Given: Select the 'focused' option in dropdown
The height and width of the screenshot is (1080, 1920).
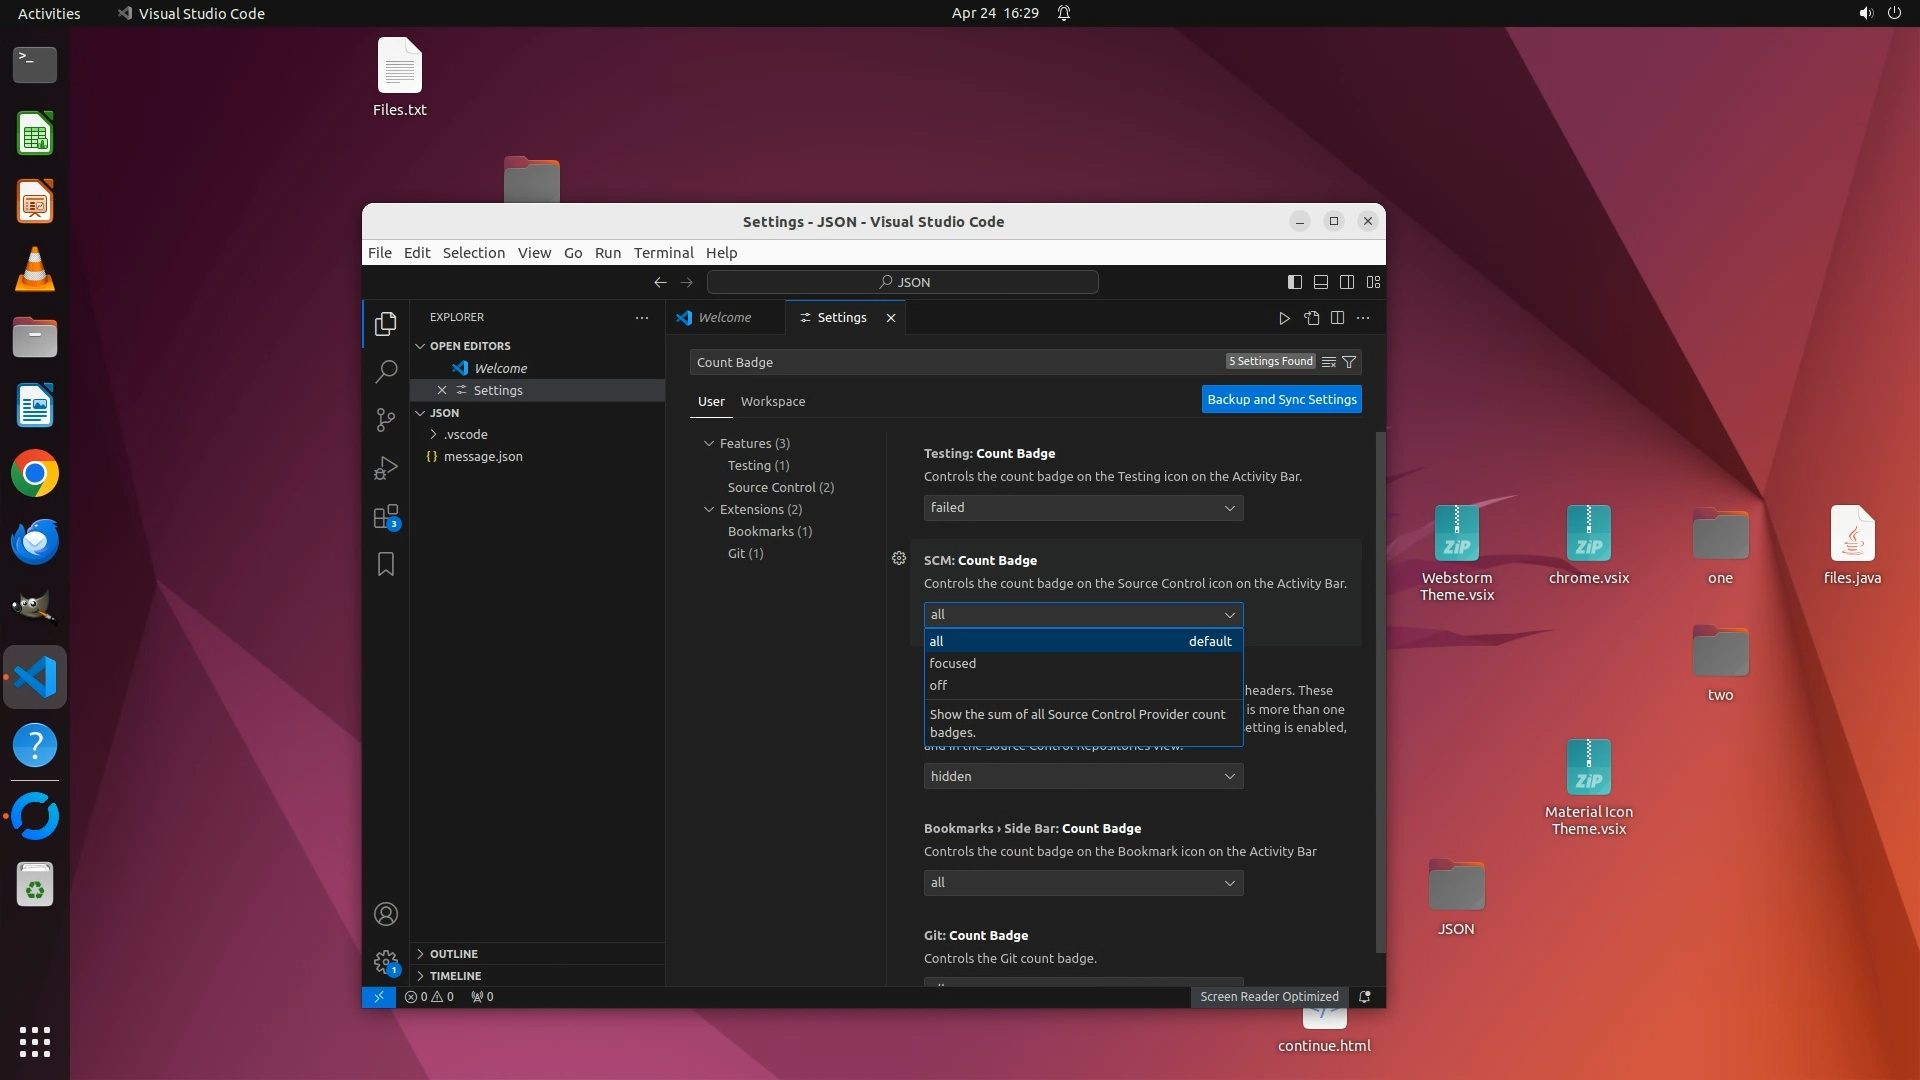Looking at the screenshot, I should (x=953, y=663).
